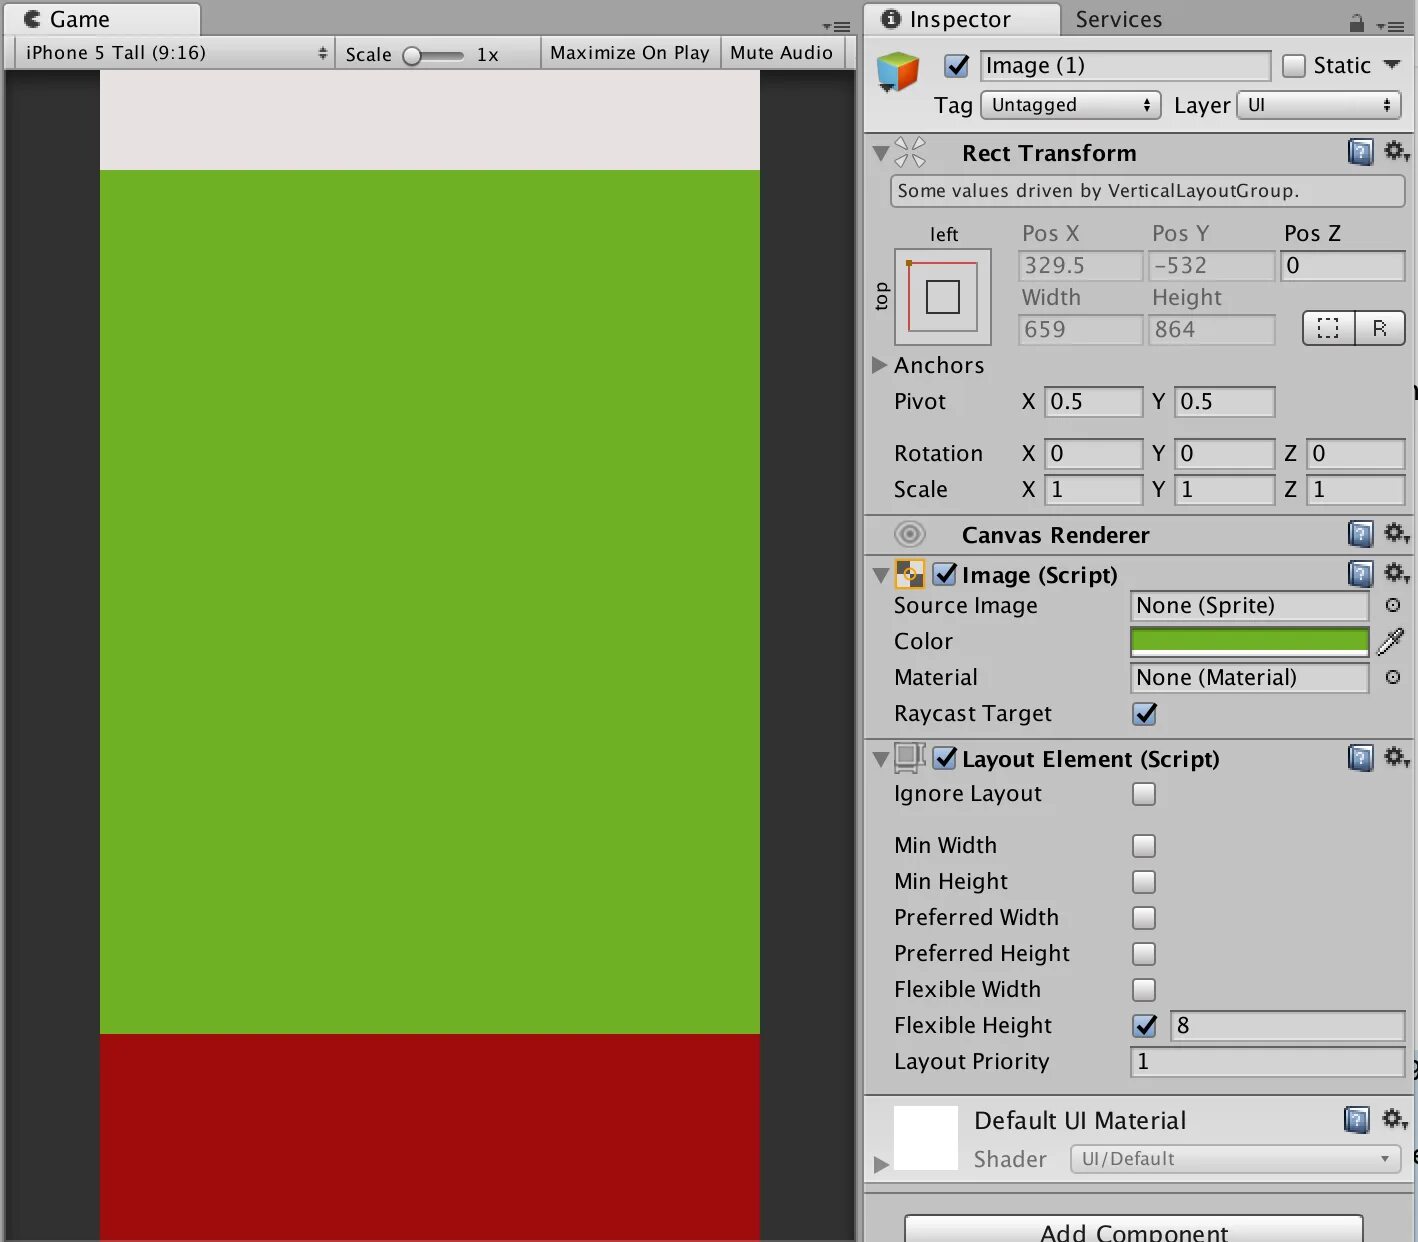Pick a color with the eyedropper
Viewport: 1418px width, 1242px height.
pyautogui.click(x=1391, y=641)
